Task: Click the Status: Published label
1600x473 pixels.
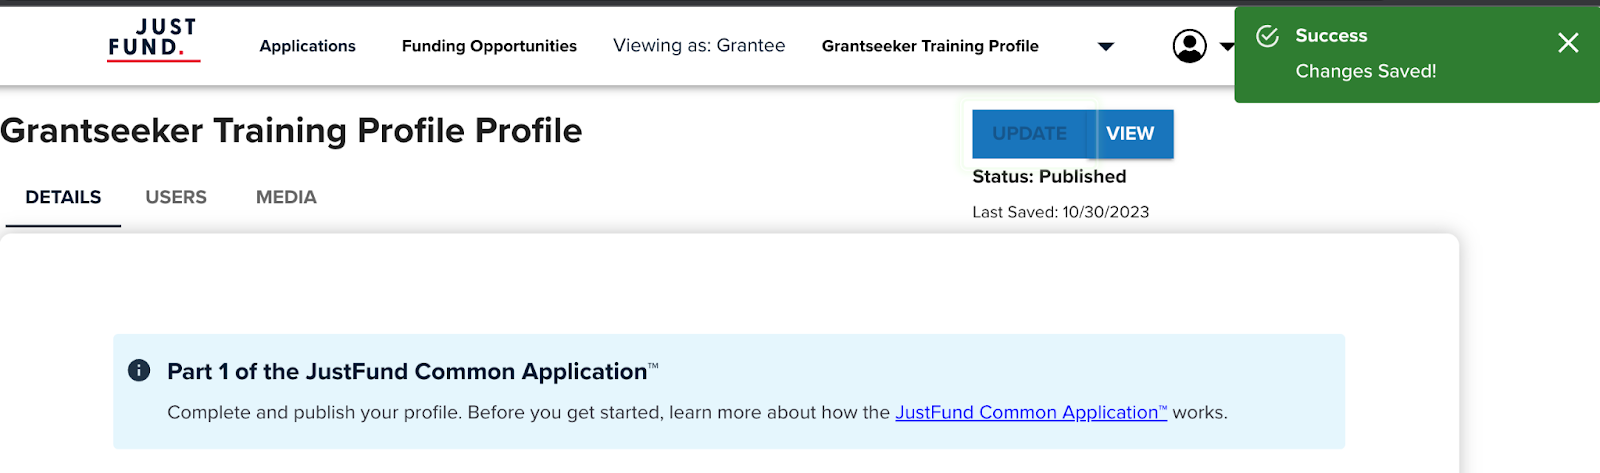Action: [1049, 177]
